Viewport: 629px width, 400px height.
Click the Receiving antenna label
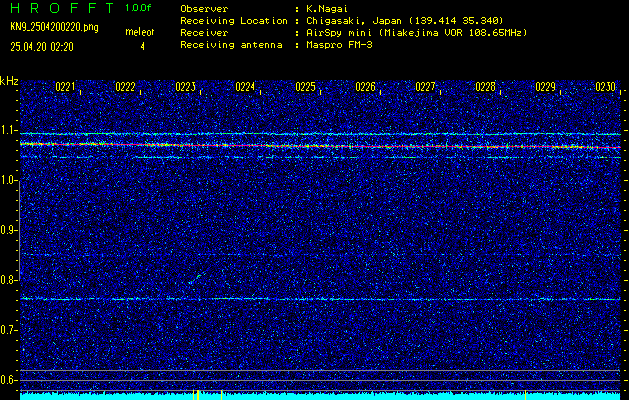pos(231,45)
